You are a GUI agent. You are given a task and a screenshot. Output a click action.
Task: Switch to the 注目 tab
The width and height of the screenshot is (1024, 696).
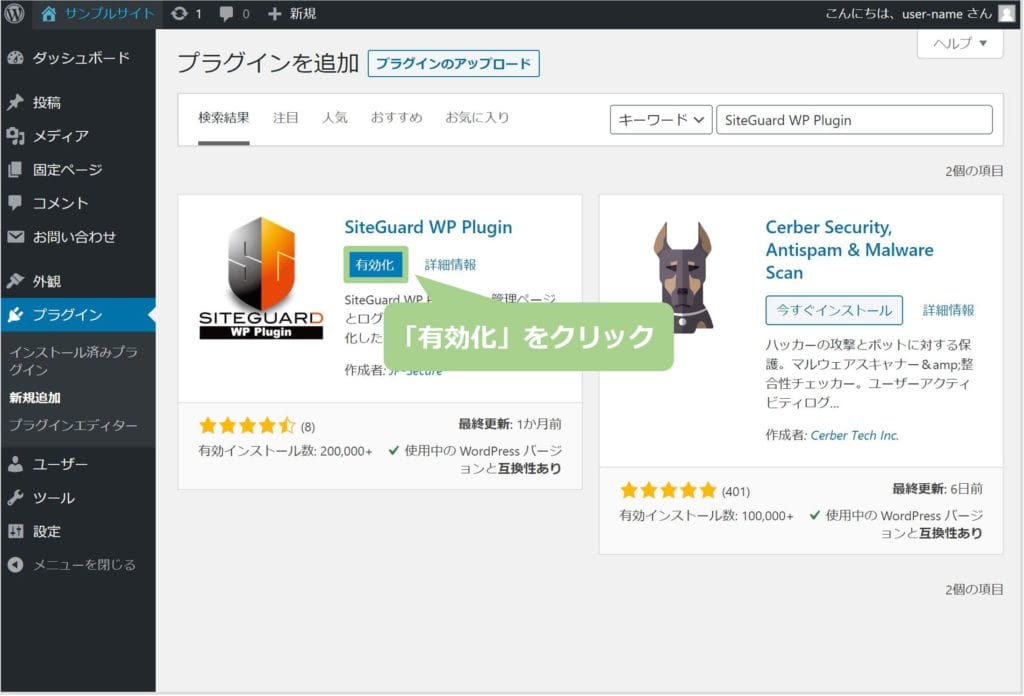[x=286, y=118]
